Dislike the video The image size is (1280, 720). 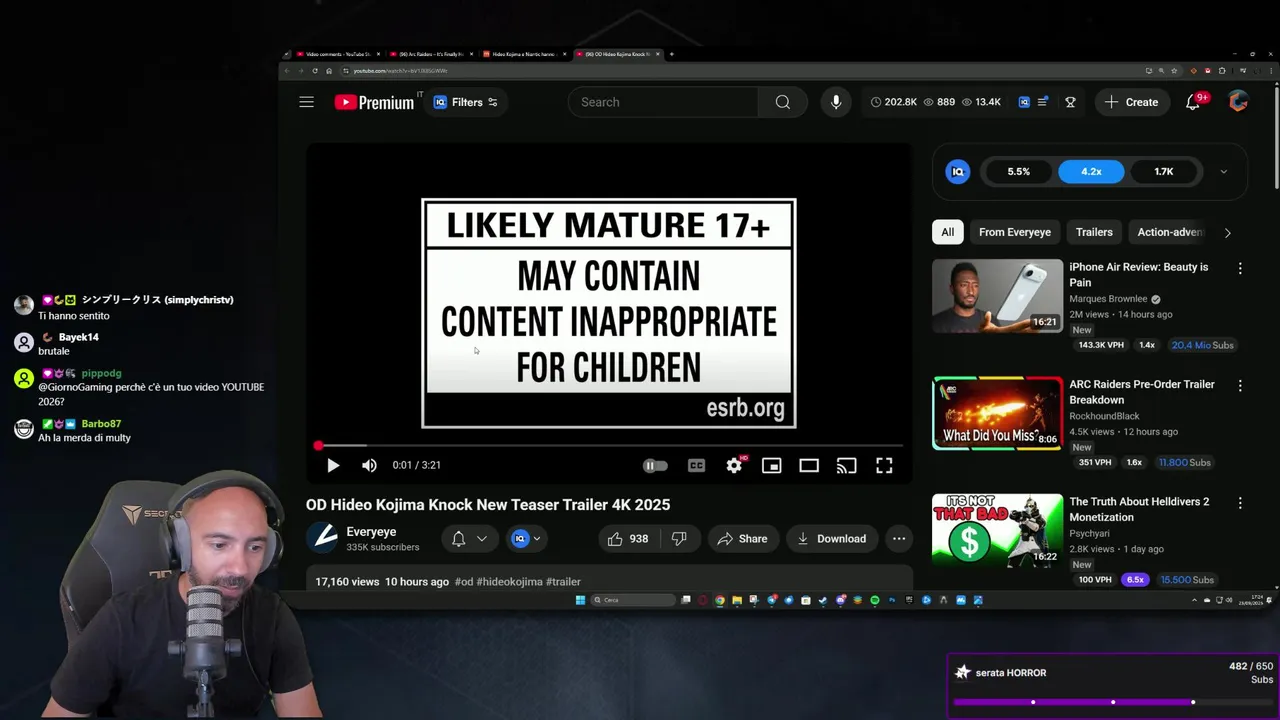679,539
